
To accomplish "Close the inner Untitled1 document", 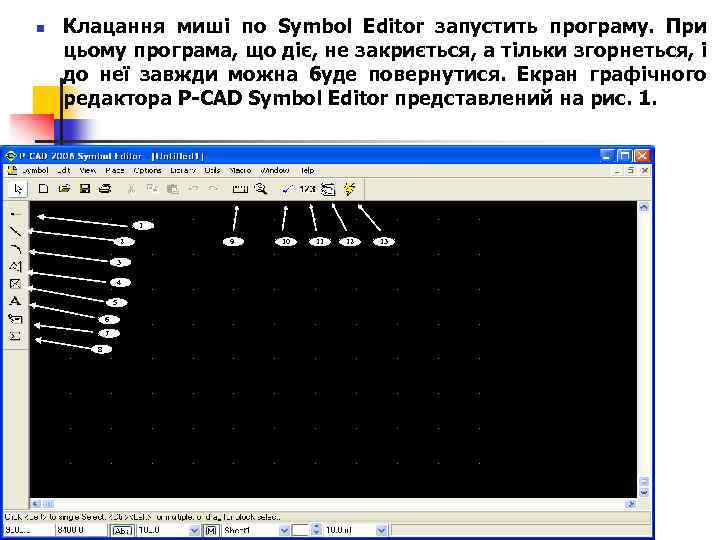I will click(645, 170).
